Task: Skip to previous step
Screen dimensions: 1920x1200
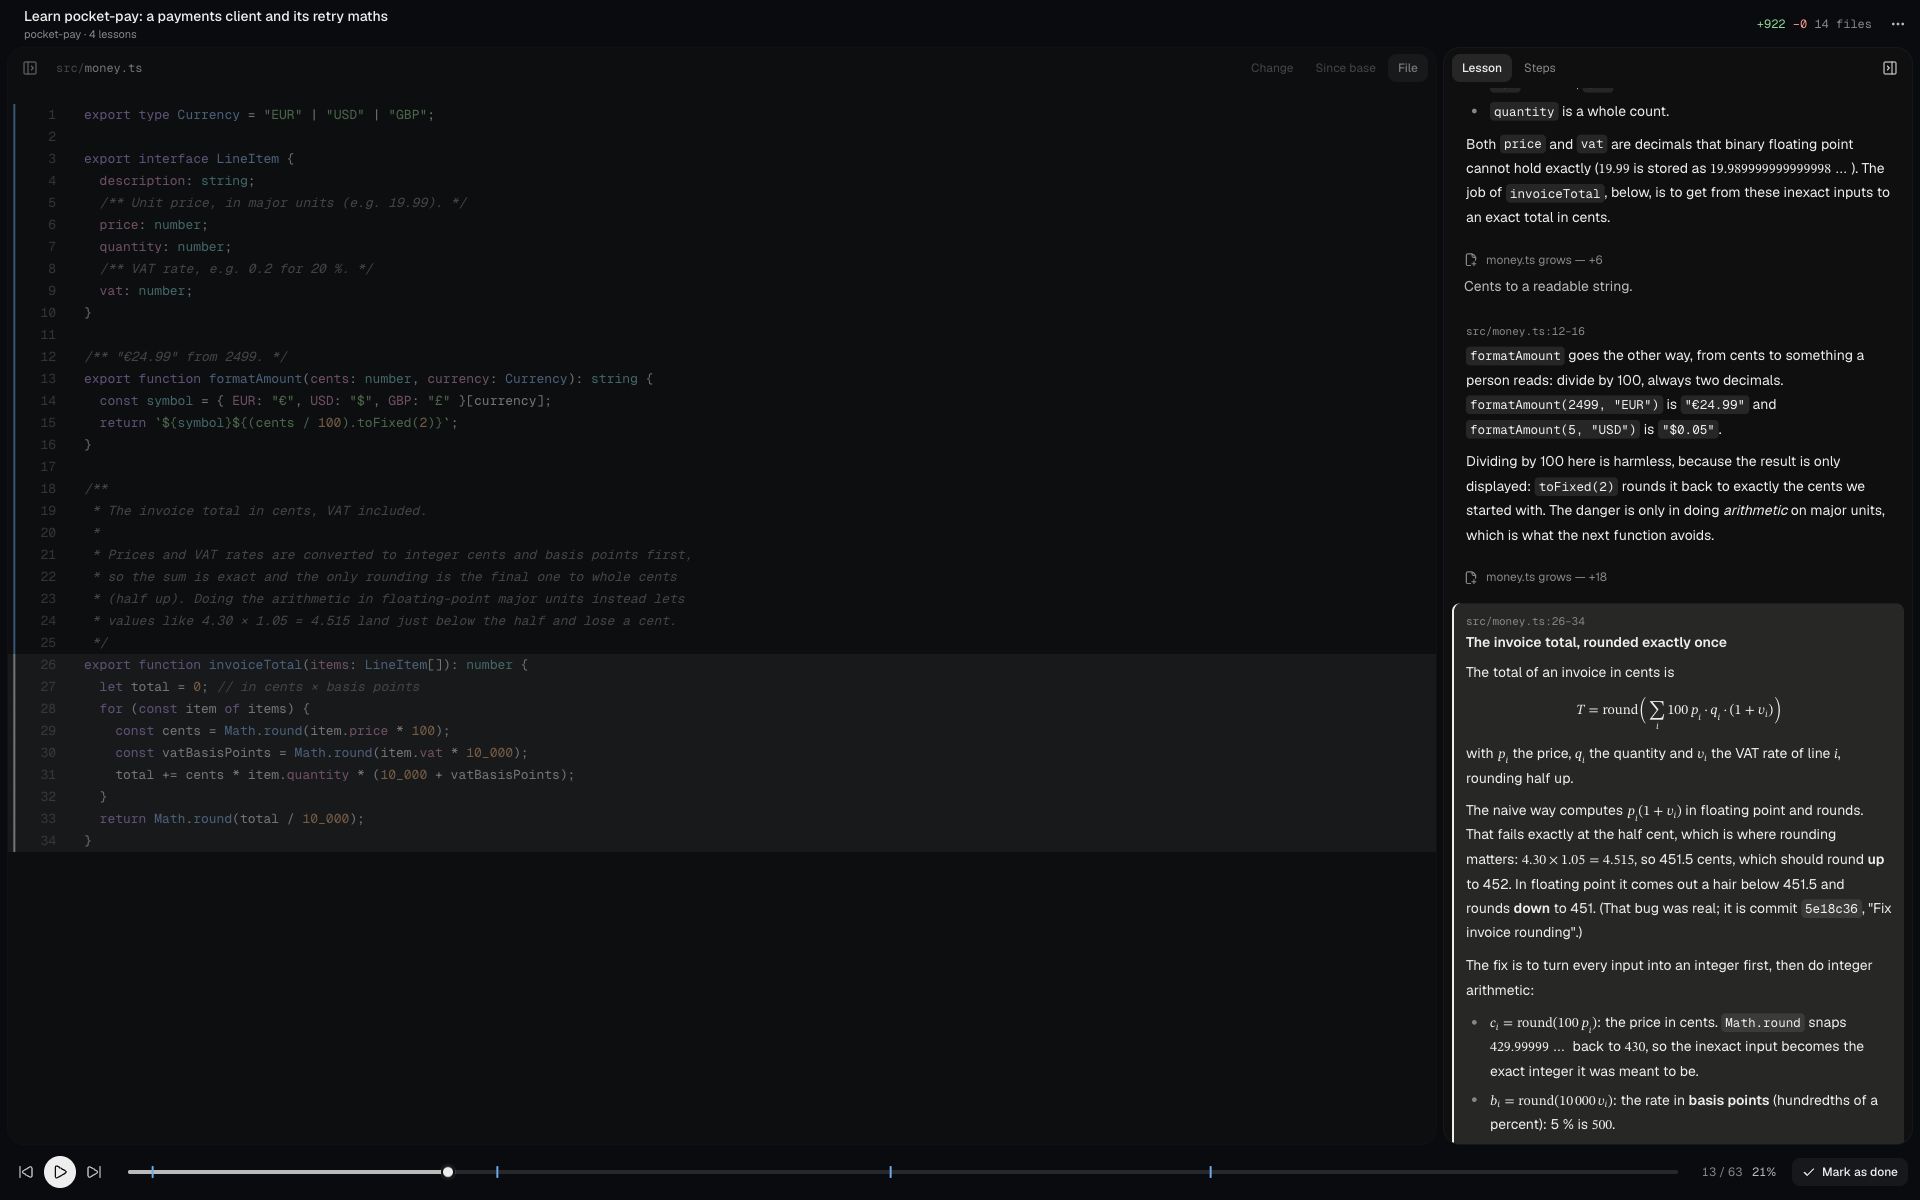Action: tap(26, 1172)
